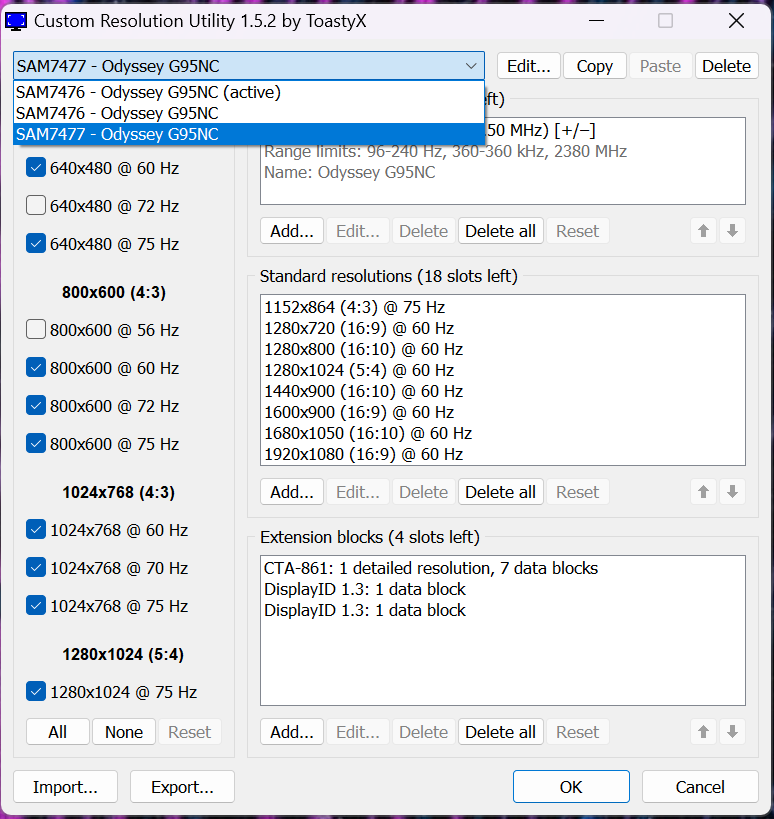
Task: Move detailed resolution up with arrow icon
Action: click(703, 231)
